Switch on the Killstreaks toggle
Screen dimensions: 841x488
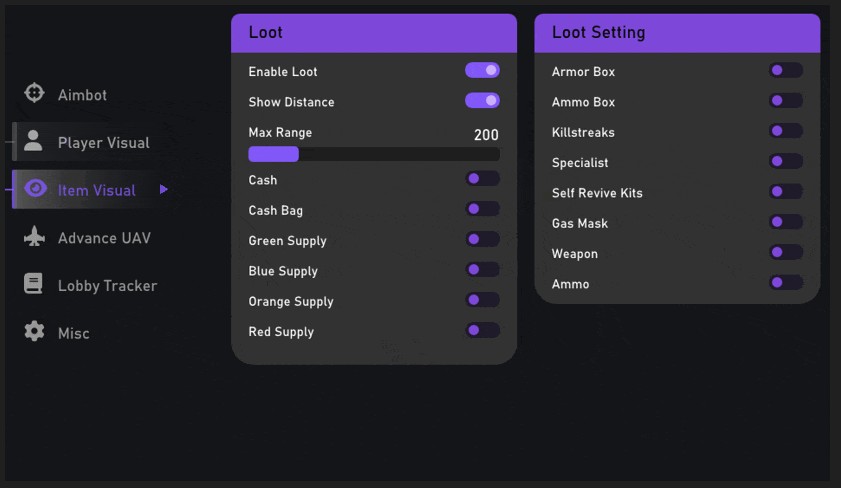[x=786, y=131]
